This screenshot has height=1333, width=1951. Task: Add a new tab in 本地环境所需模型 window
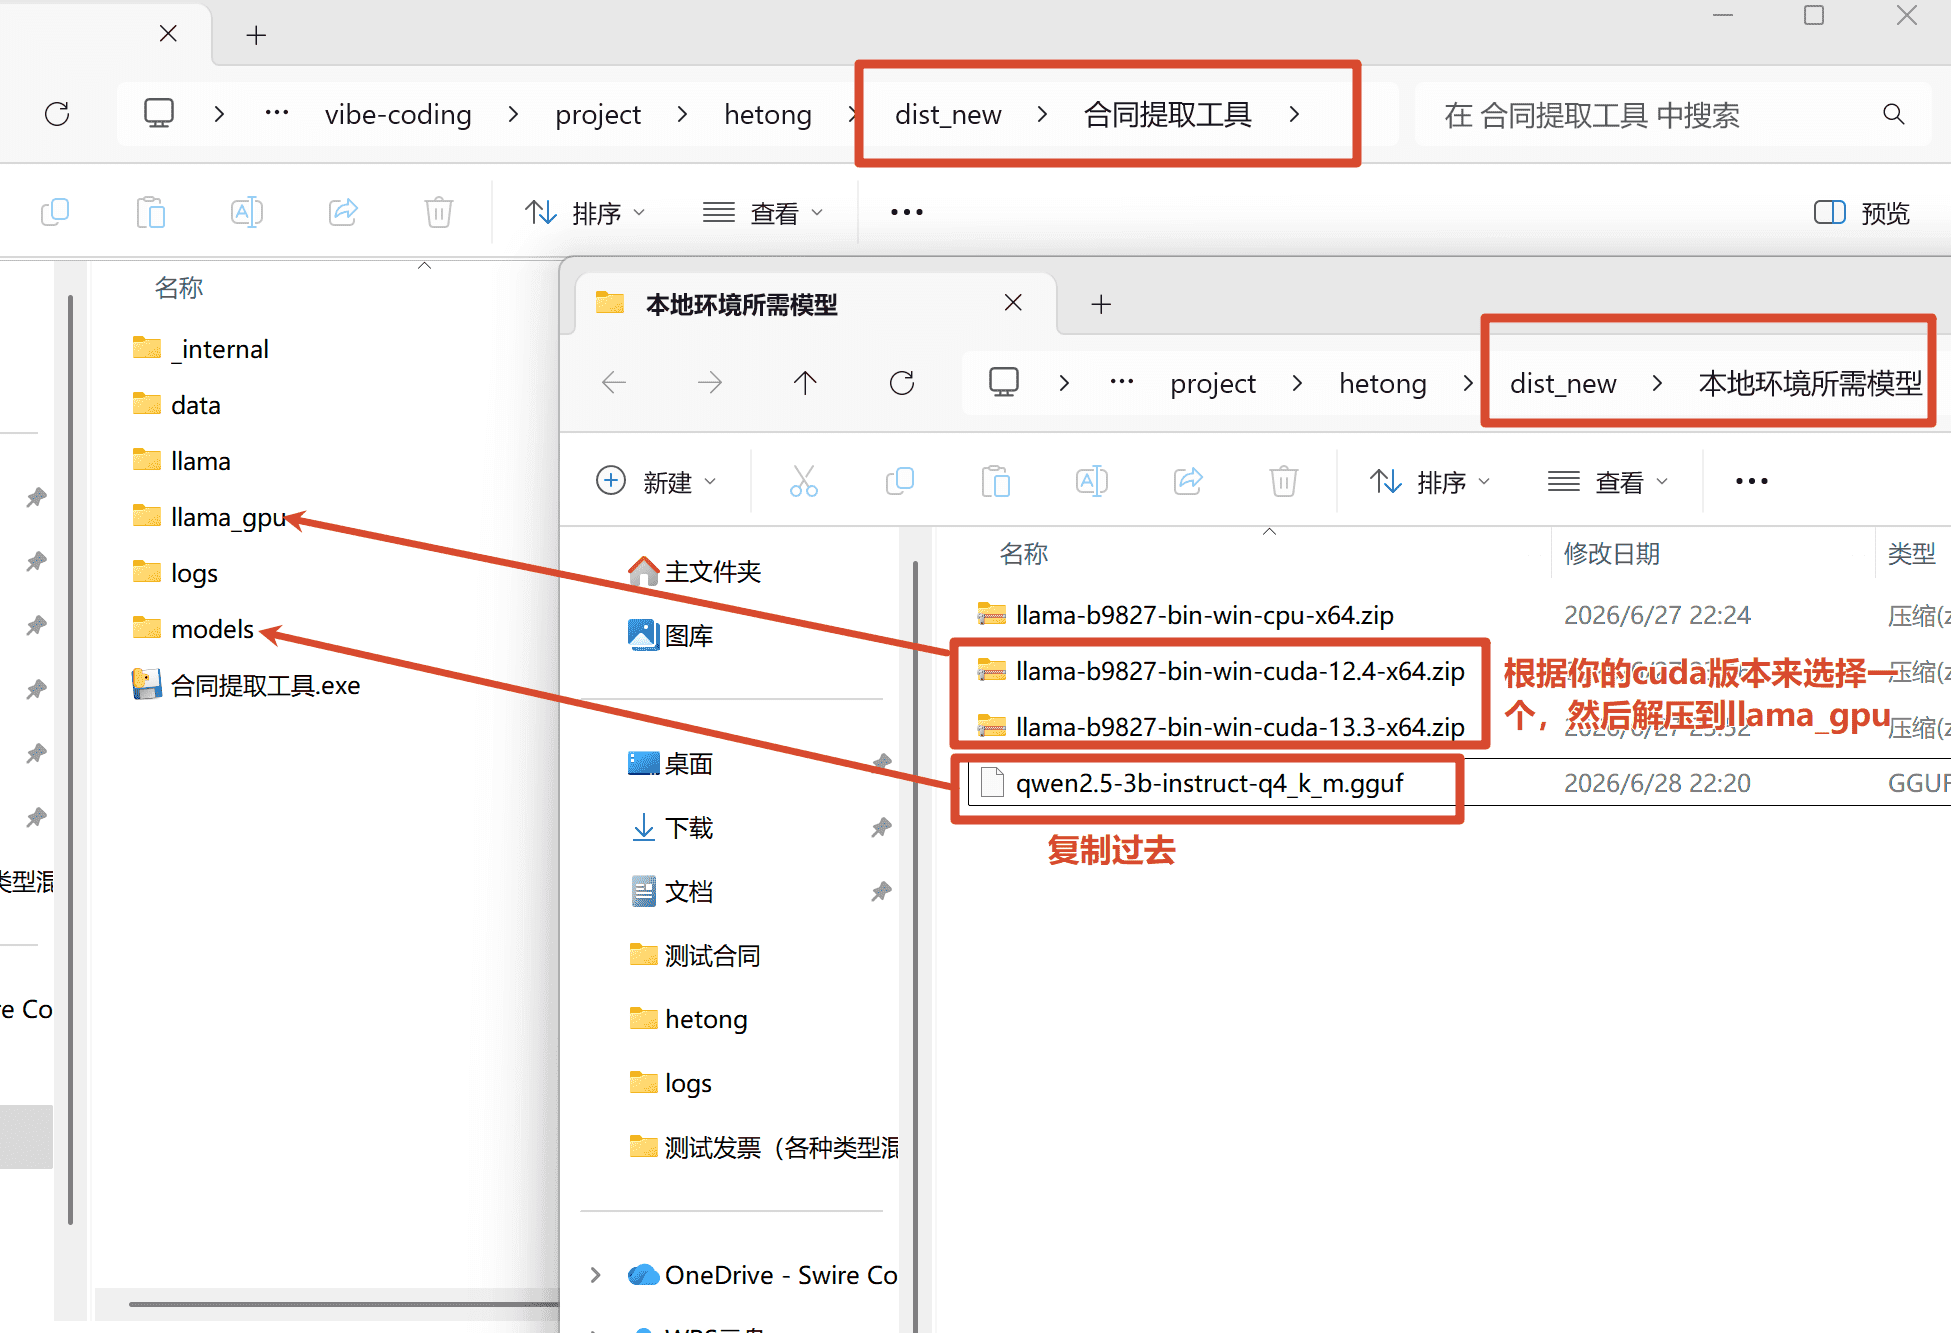coord(1101,304)
